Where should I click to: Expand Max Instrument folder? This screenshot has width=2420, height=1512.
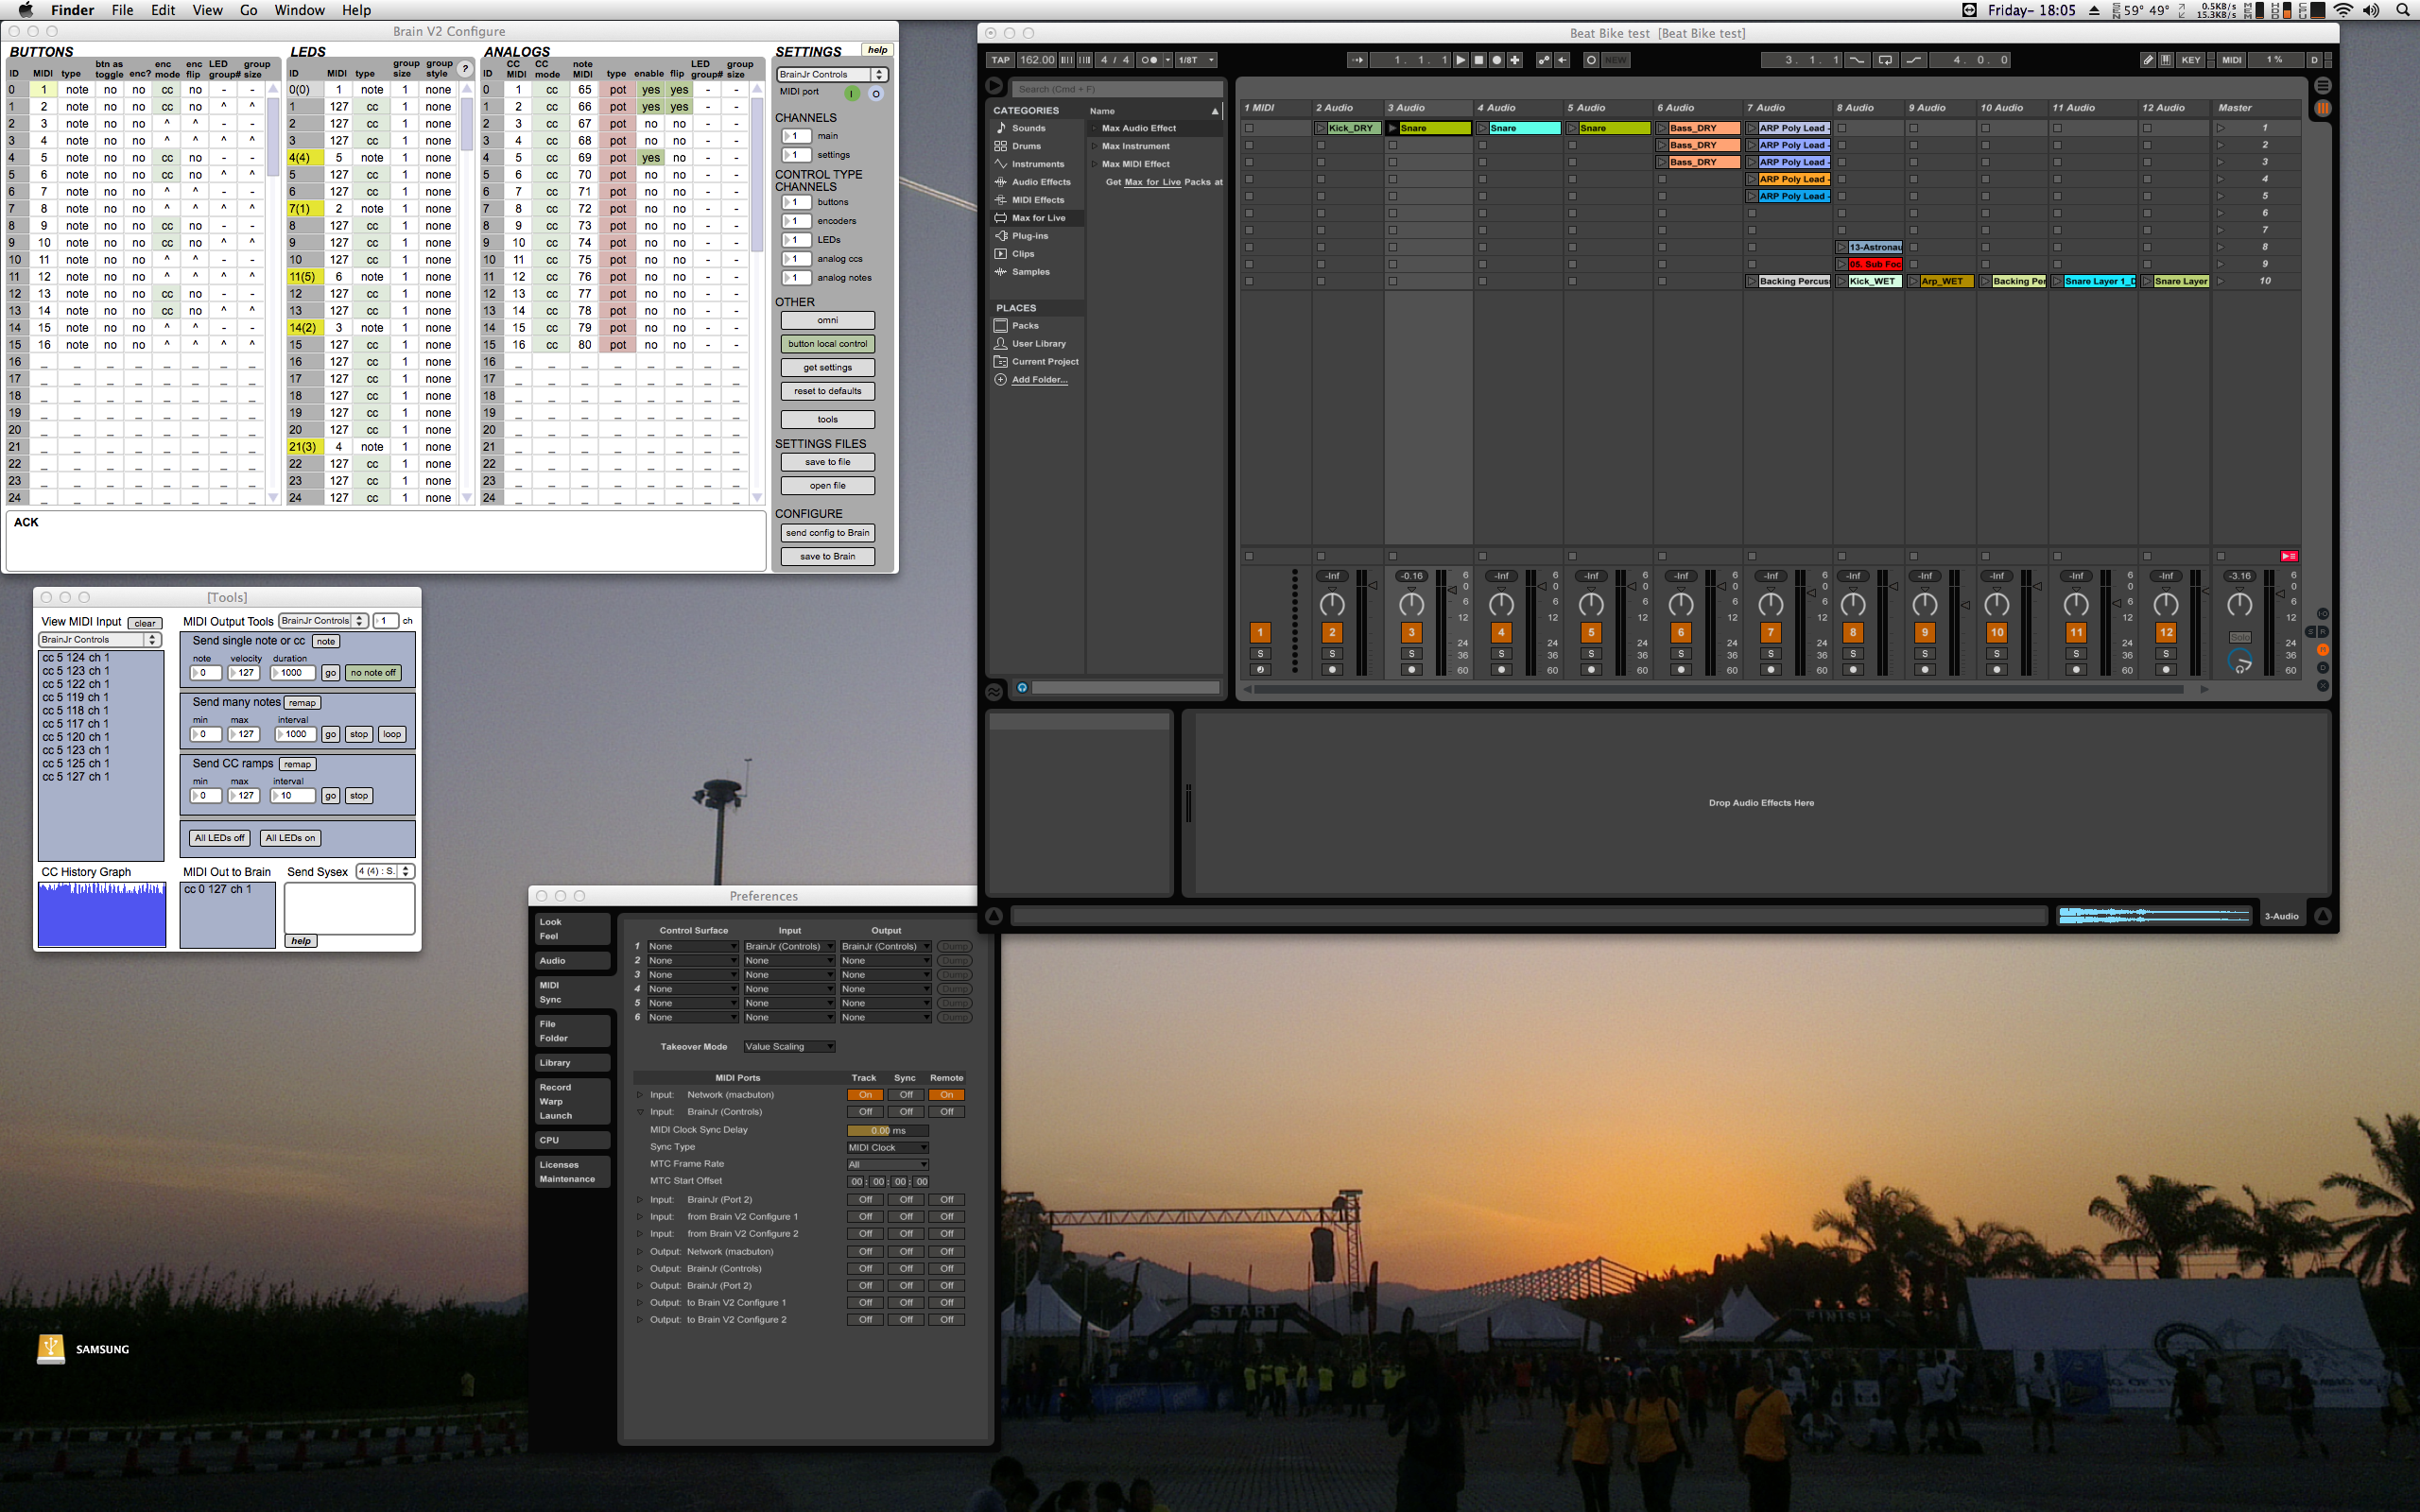click(1094, 146)
